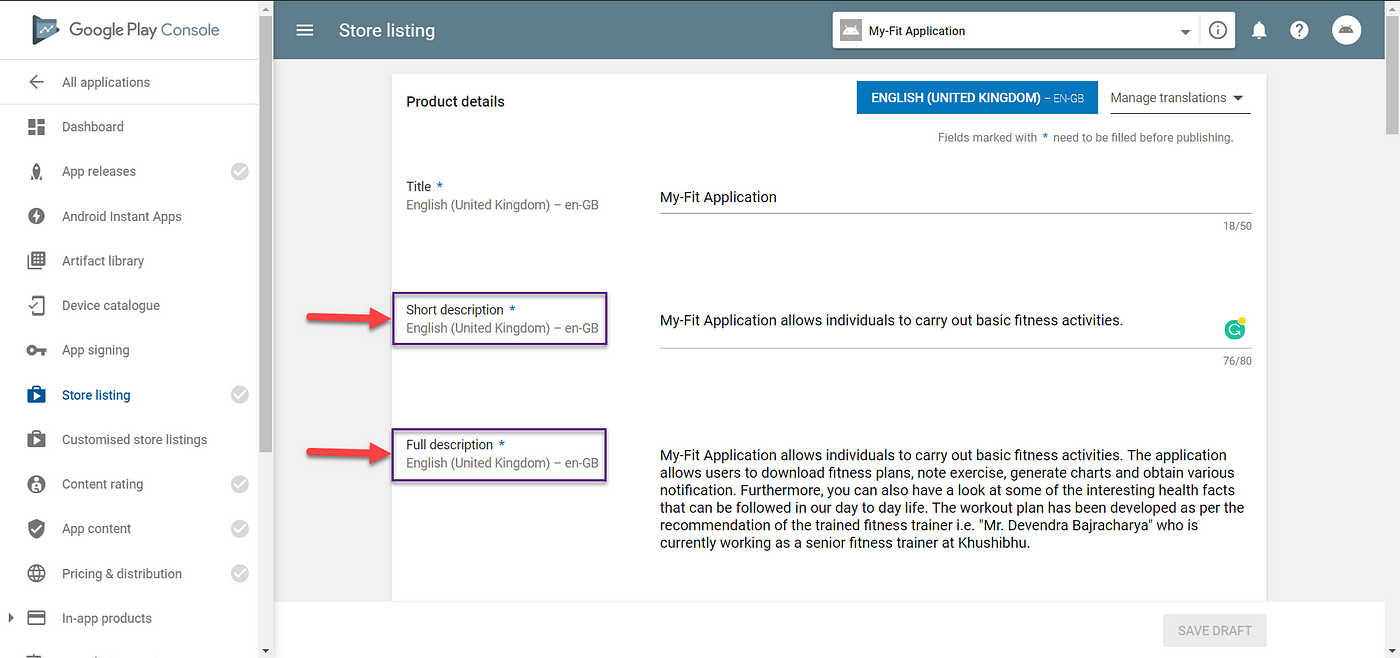Click the Customised store listings icon

(x=37, y=439)
